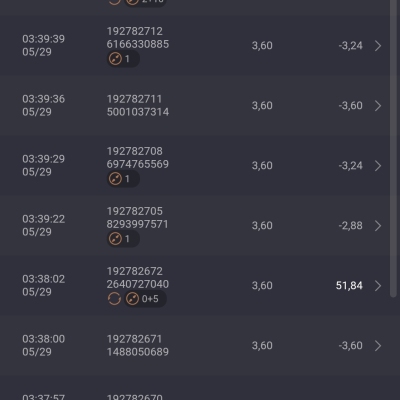Click spin badge icon under 8293997571
Image resolution: width=400 pixels, height=400 pixels.
115,239
